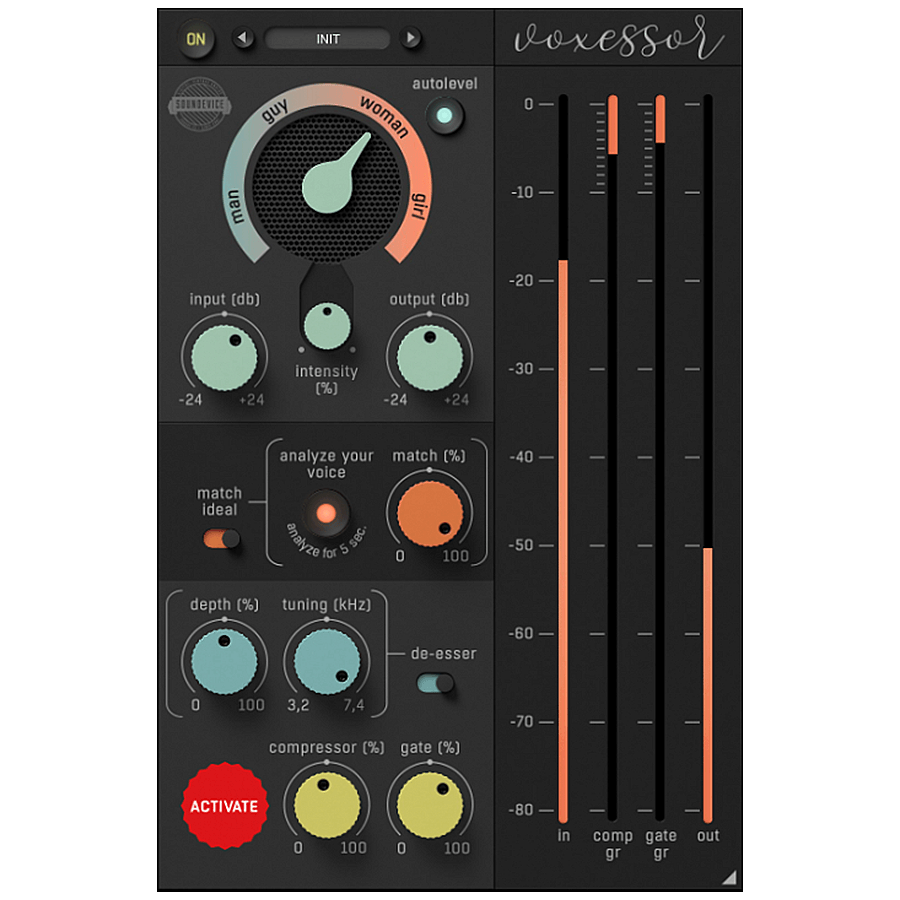Click the de-esser depth (%) knob
The width and height of the screenshot is (900, 900).
tap(224, 662)
